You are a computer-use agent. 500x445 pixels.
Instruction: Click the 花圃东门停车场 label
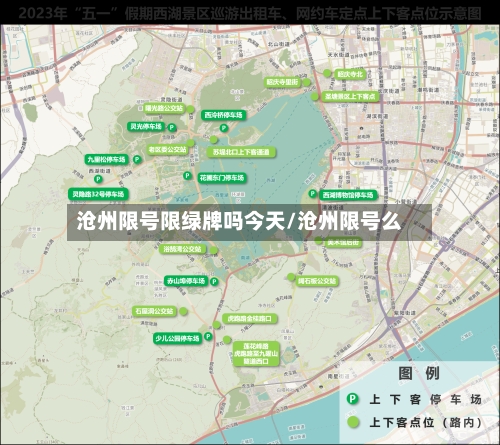point(222,178)
